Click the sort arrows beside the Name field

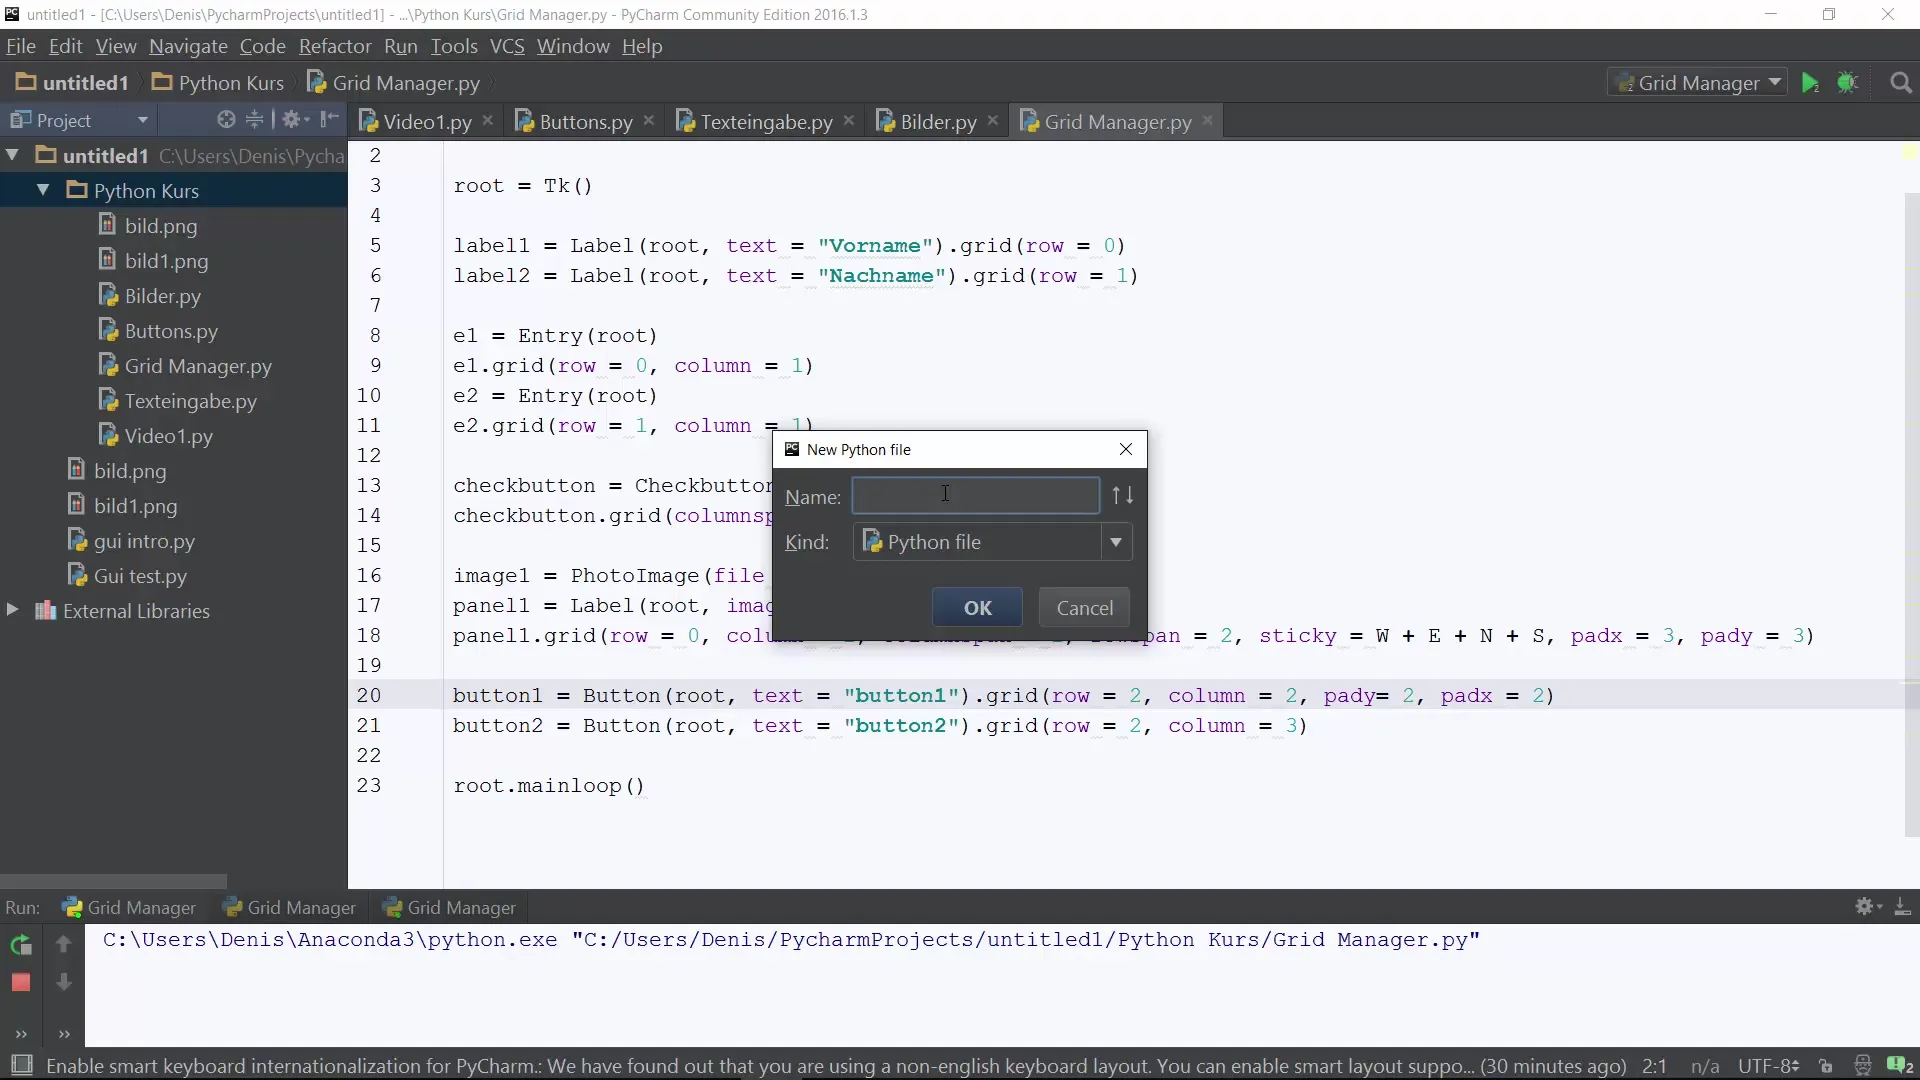1122,495
